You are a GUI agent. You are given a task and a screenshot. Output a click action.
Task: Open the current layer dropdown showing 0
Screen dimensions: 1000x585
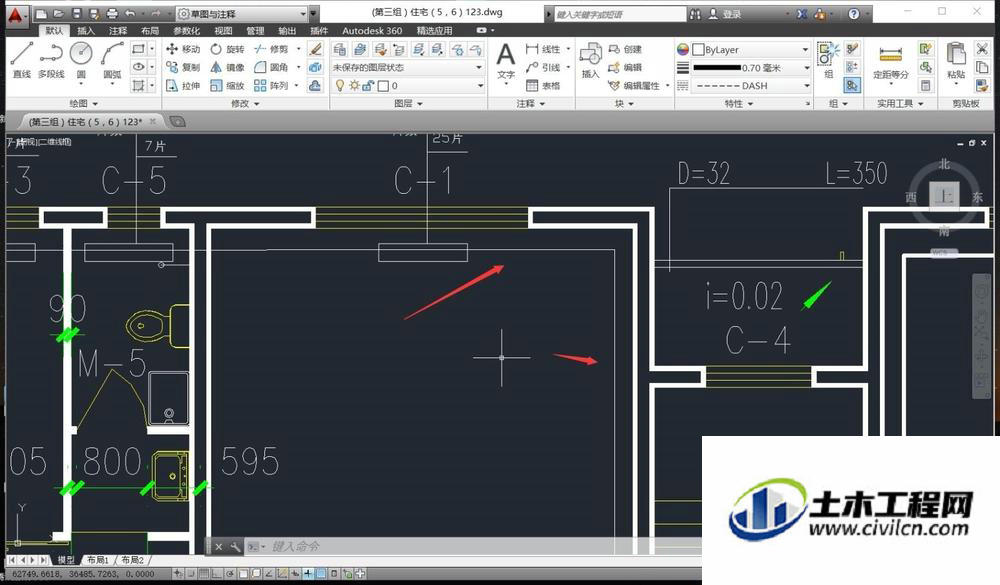(x=408, y=85)
